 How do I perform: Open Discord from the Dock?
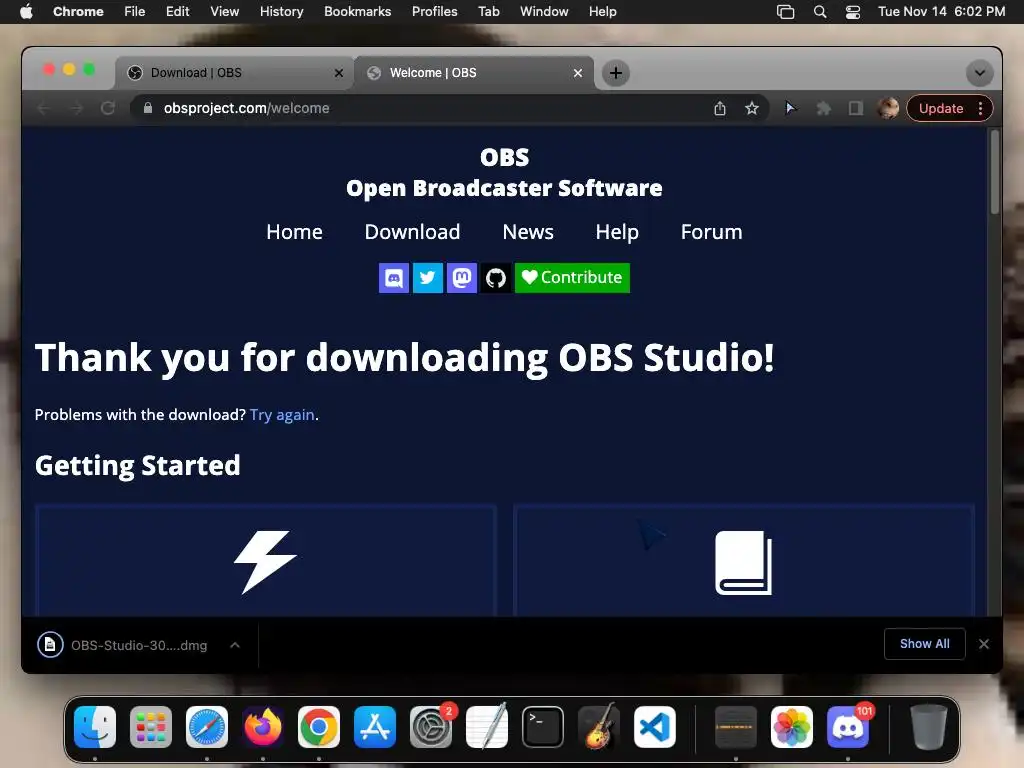[x=848, y=727]
